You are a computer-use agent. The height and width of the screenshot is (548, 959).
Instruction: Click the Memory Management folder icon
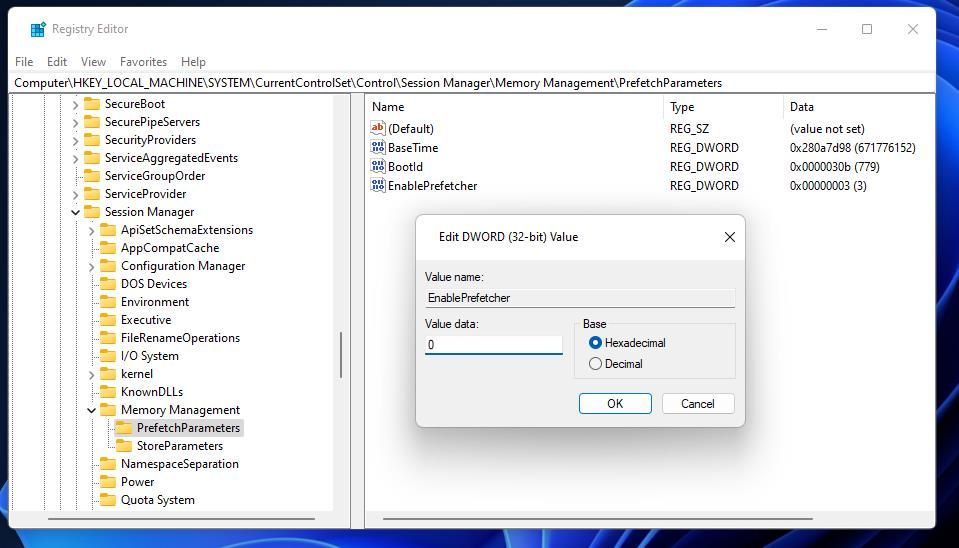click(108, 410)
